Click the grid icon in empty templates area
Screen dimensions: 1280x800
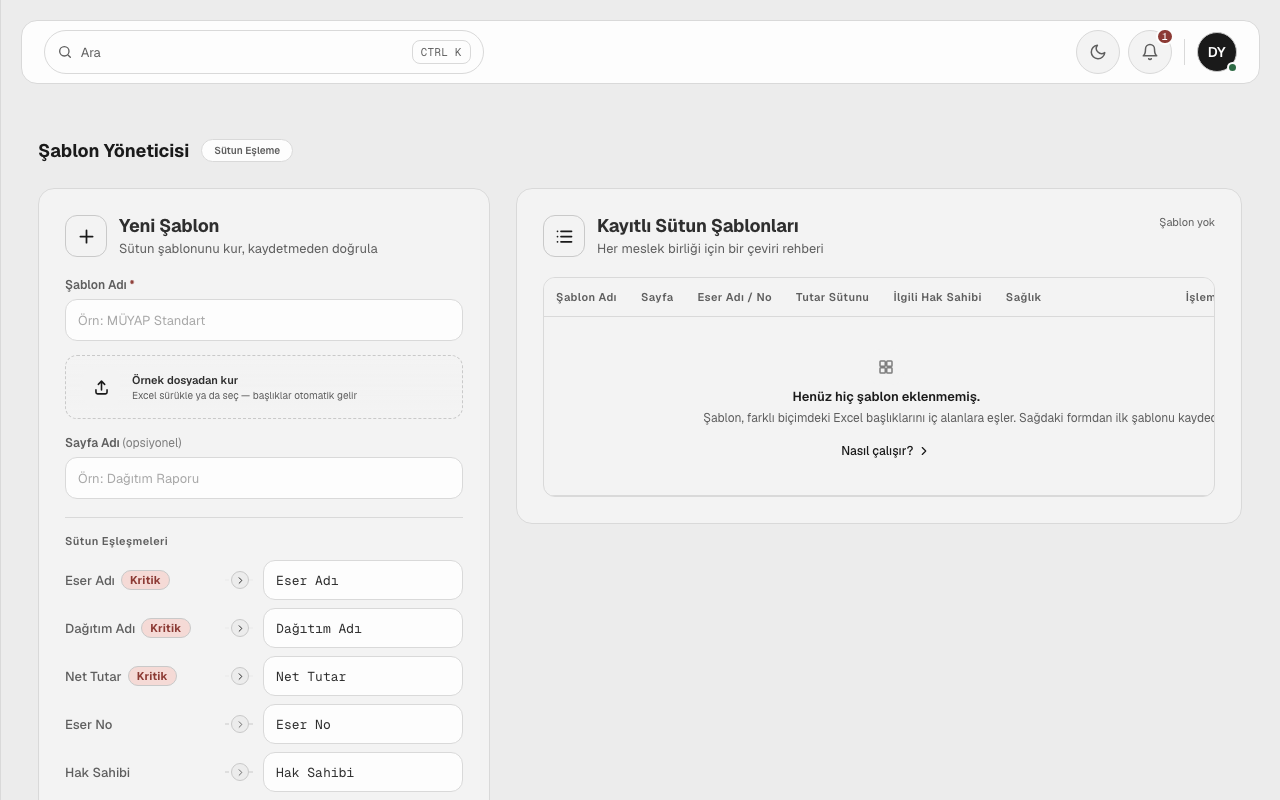(886, 367)
